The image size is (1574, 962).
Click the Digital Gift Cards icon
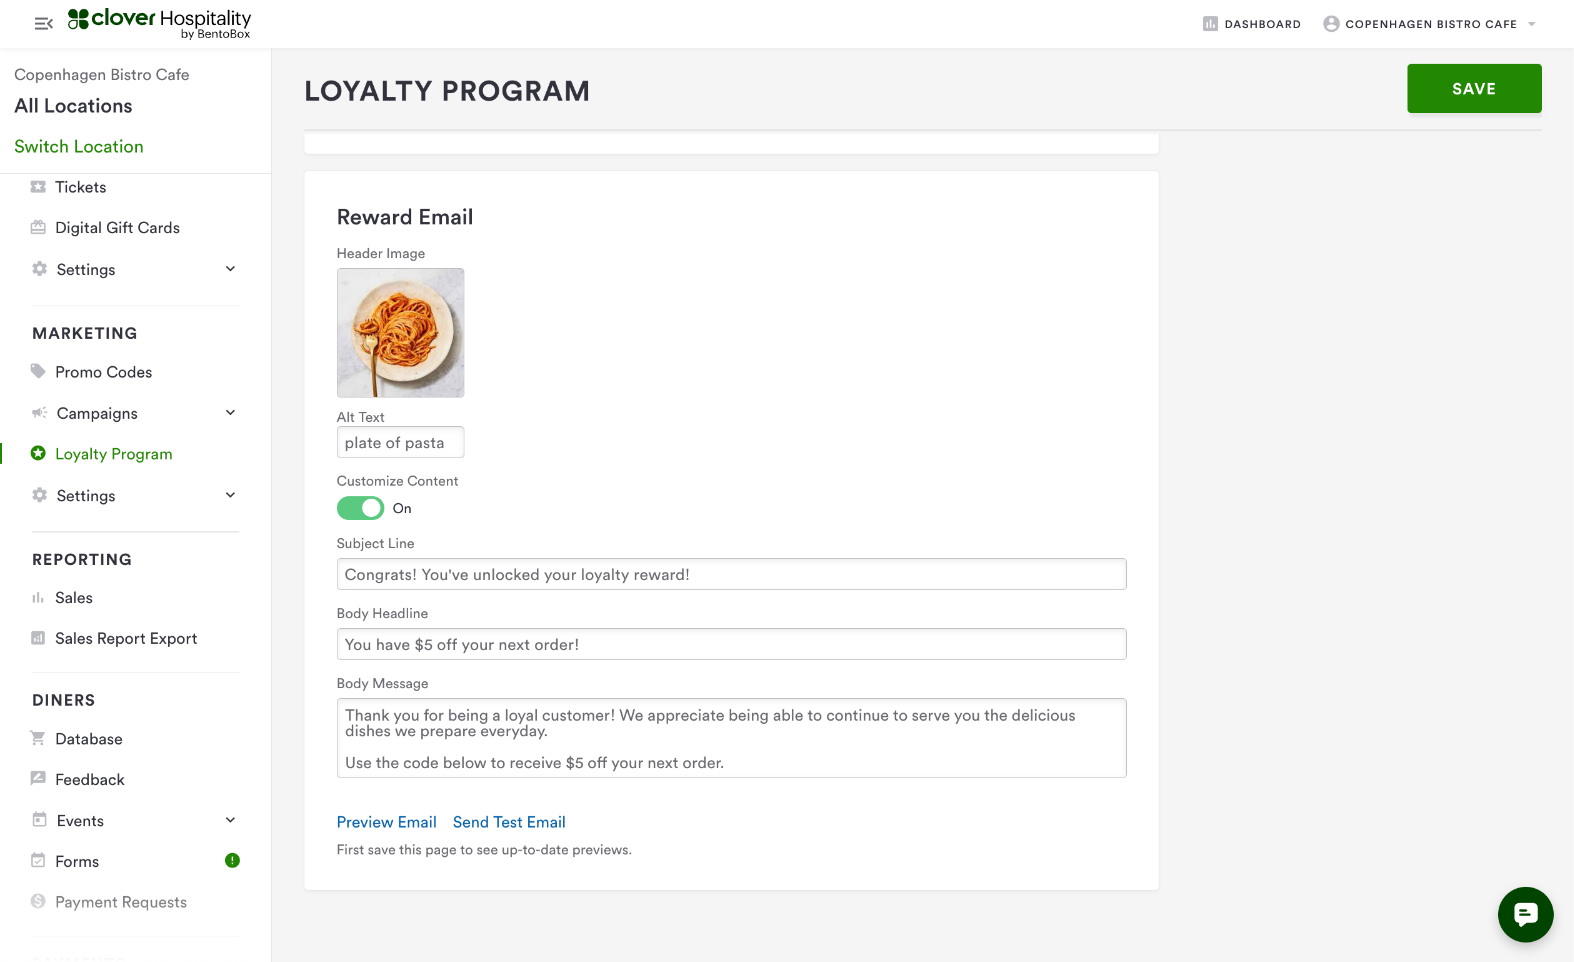39,228
